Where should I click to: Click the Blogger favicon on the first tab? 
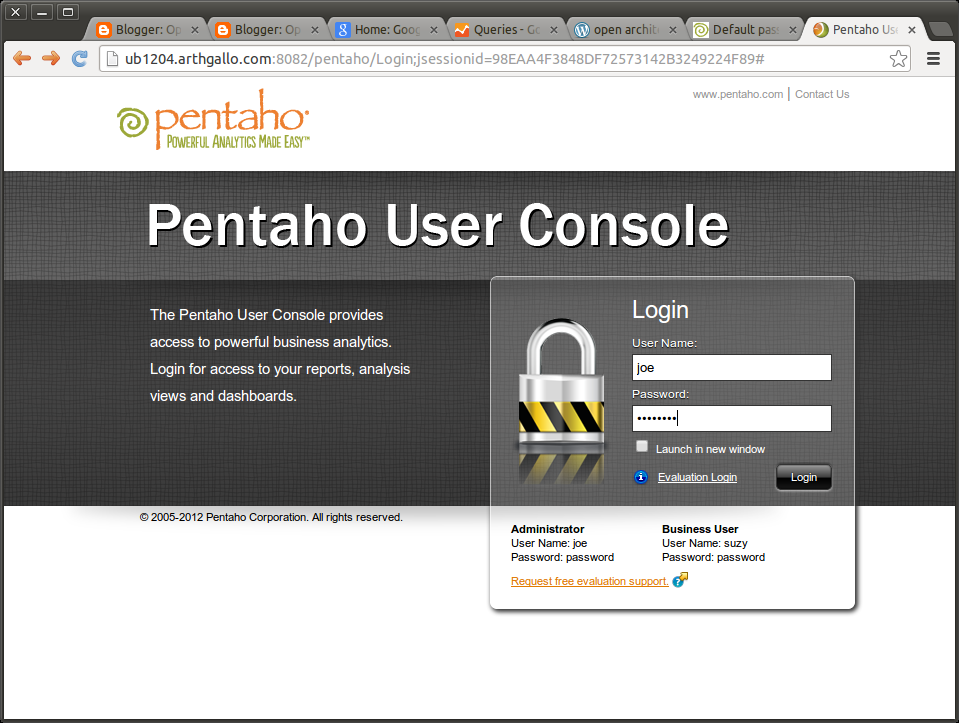pyautogui.click(x=103, y=29)
